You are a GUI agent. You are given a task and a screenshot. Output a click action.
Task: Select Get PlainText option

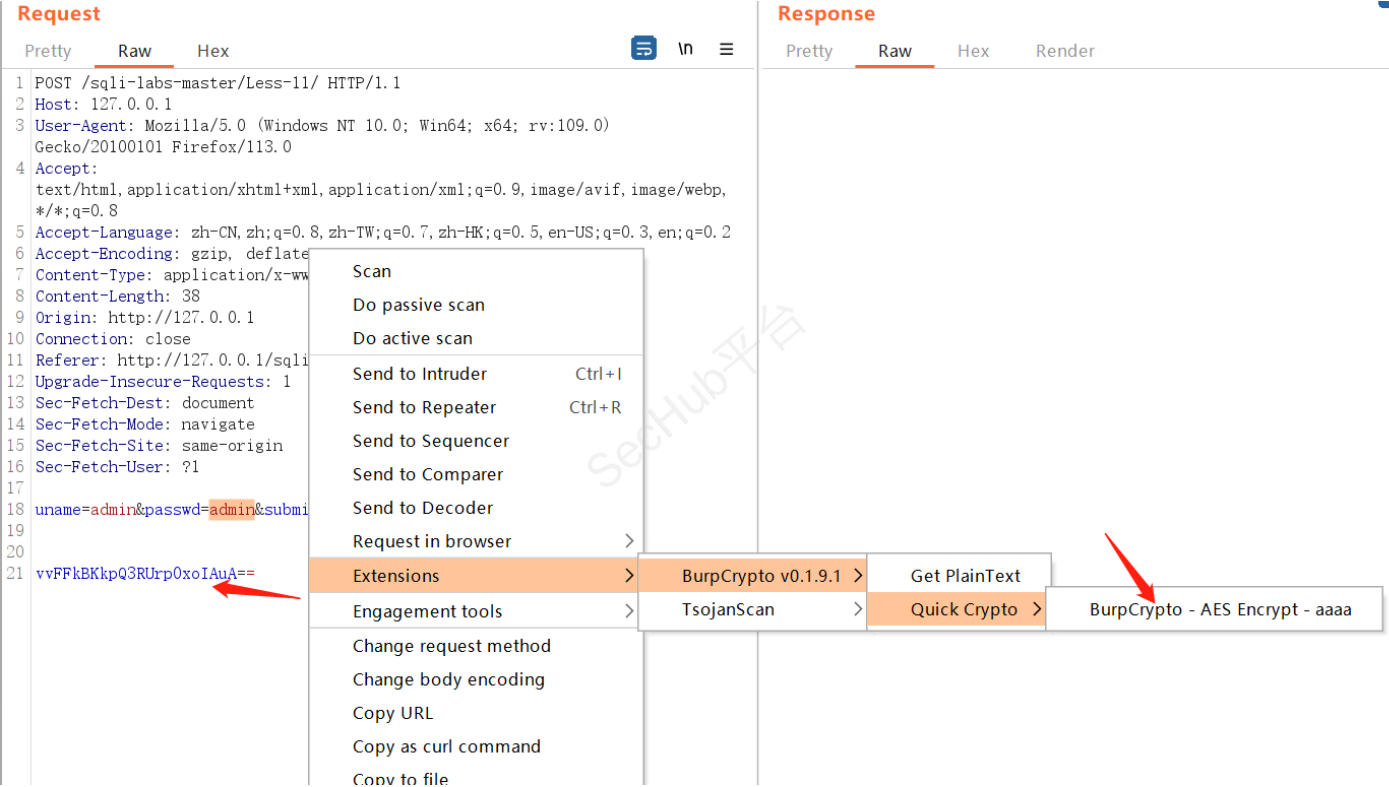point(965,576)
